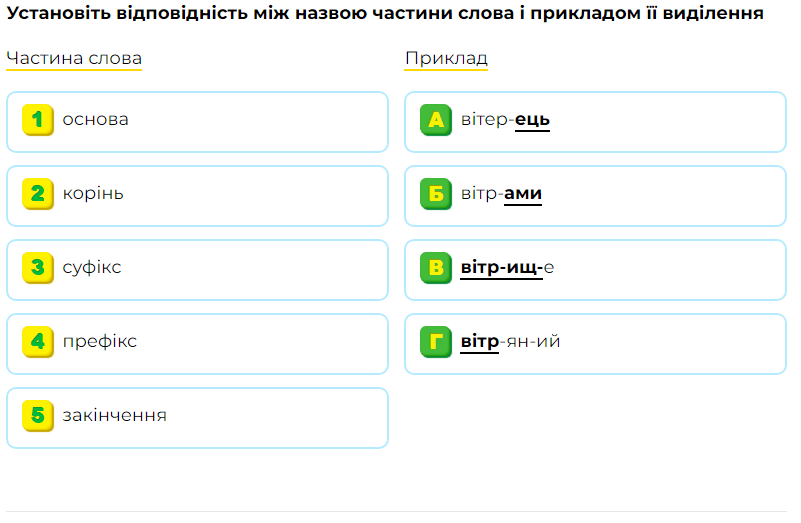Choose the example 'вітр-ами'
The width and height of the screenshot is (801, 523).
[595, 196]
